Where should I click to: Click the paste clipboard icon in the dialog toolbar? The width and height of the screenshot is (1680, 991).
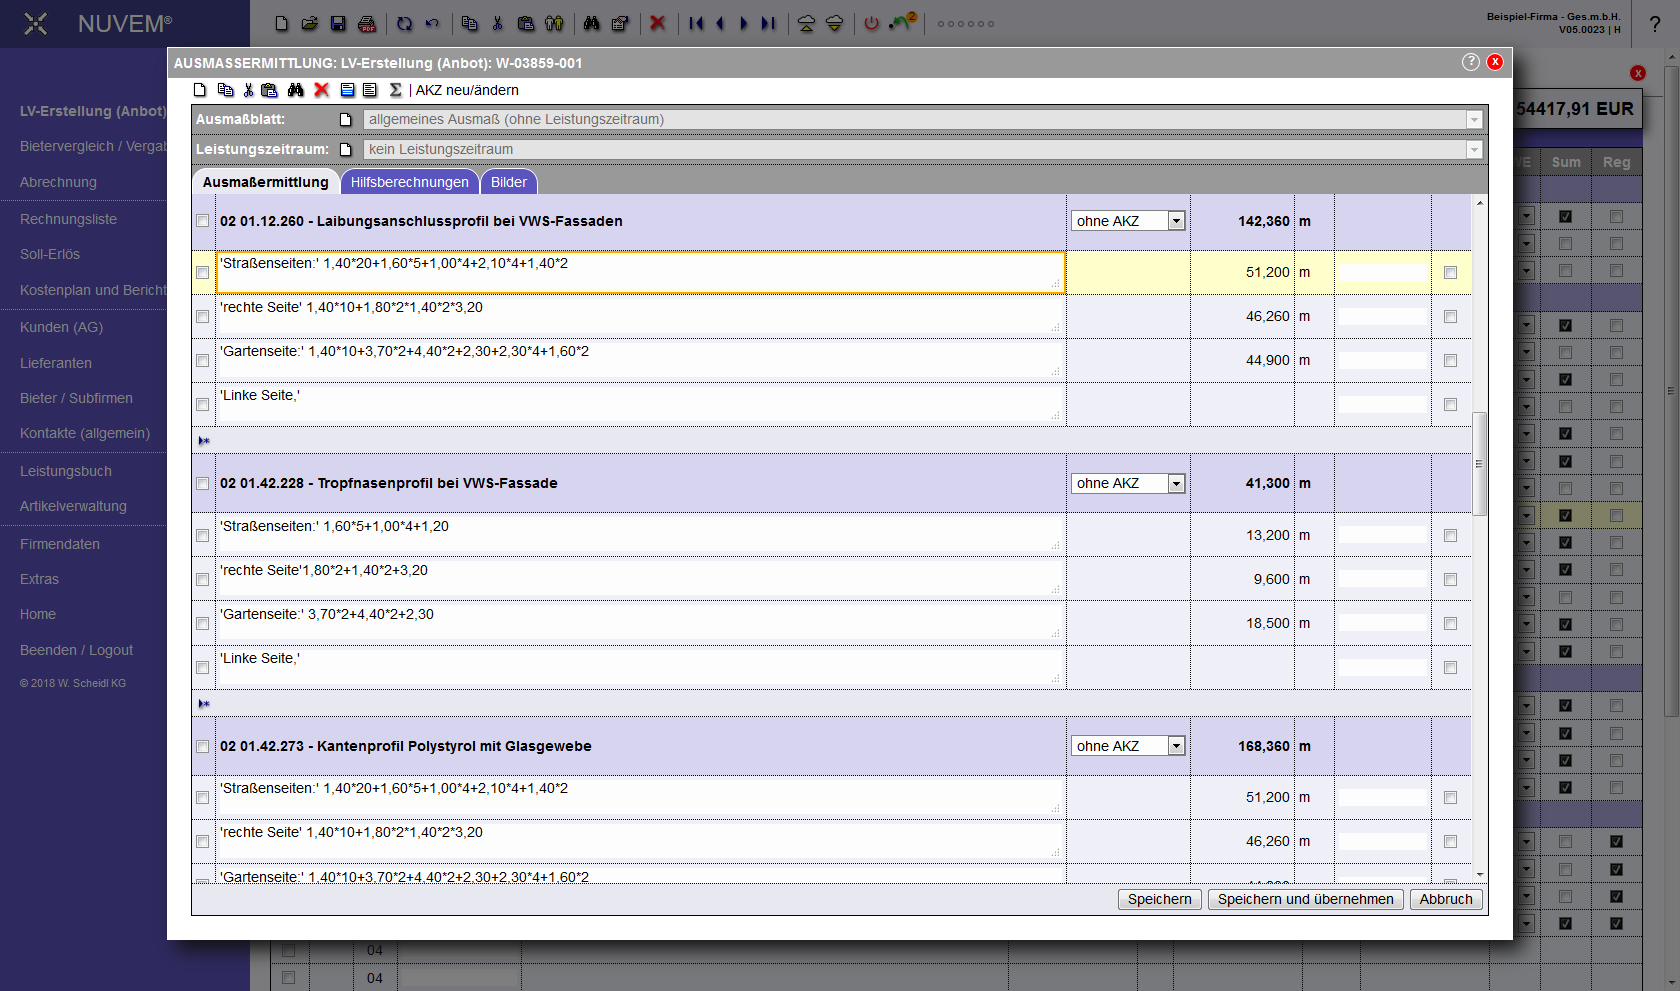coord(269,90)
